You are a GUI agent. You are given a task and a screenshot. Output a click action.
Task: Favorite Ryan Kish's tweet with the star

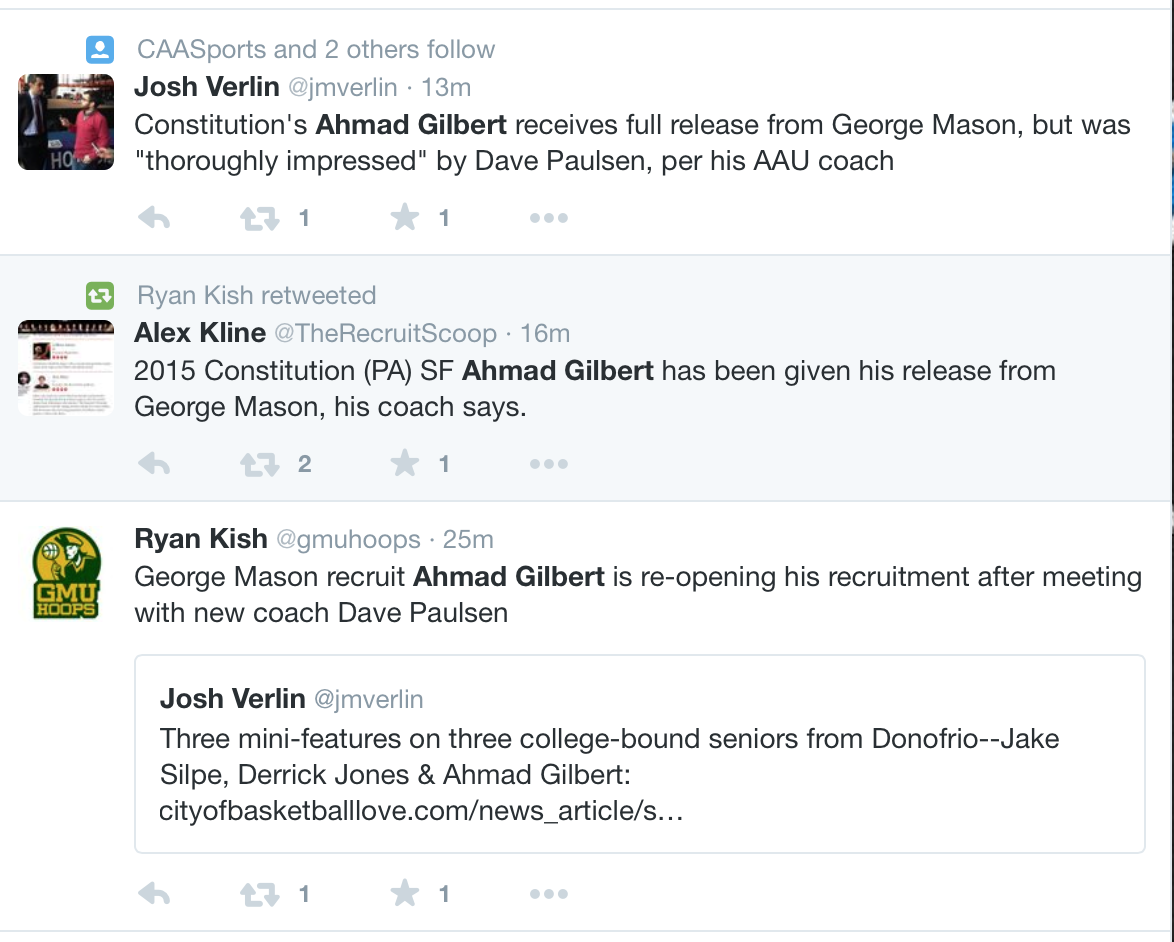point(404,893)
